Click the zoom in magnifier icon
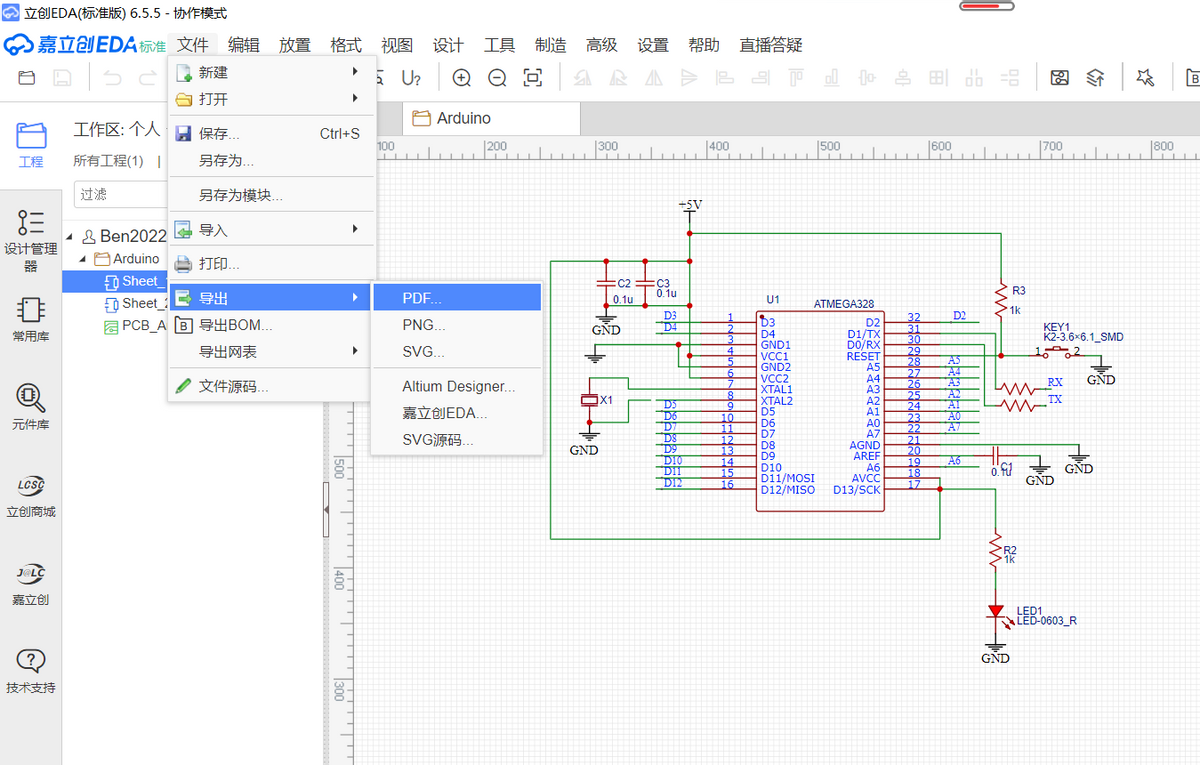 coord(462,78)
